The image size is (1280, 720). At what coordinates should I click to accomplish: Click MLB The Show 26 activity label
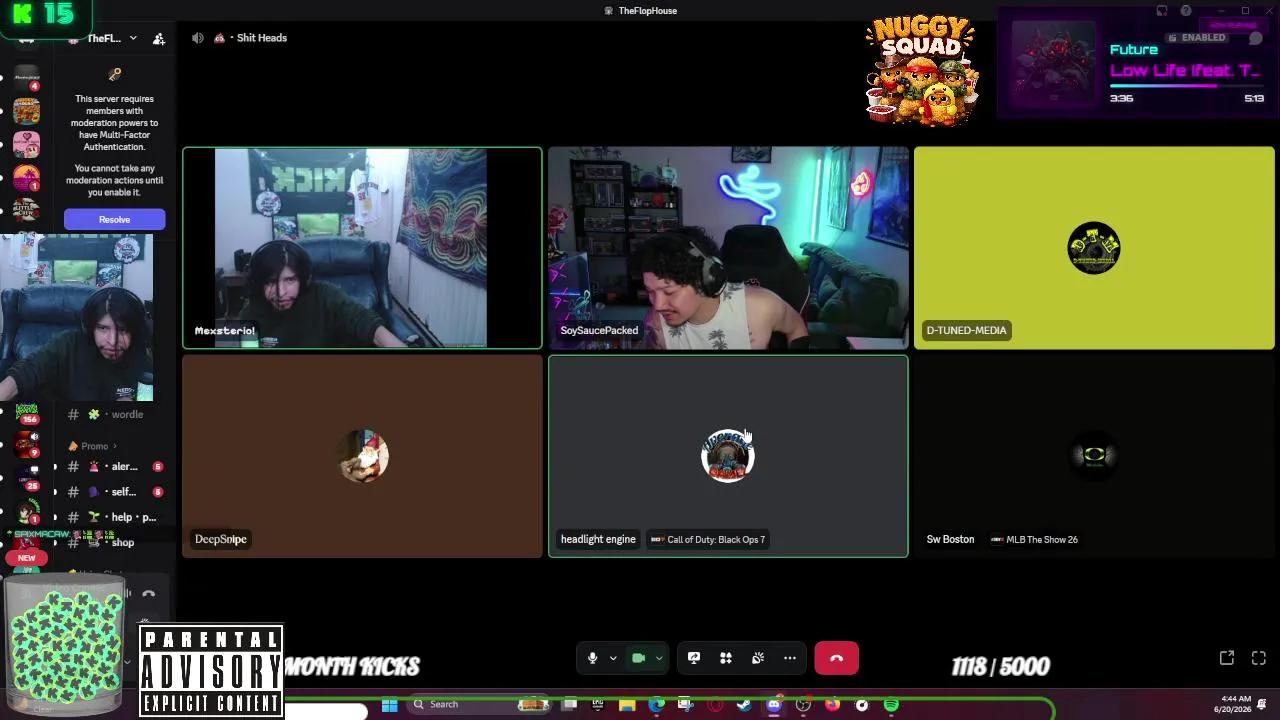coord(1034,539)
